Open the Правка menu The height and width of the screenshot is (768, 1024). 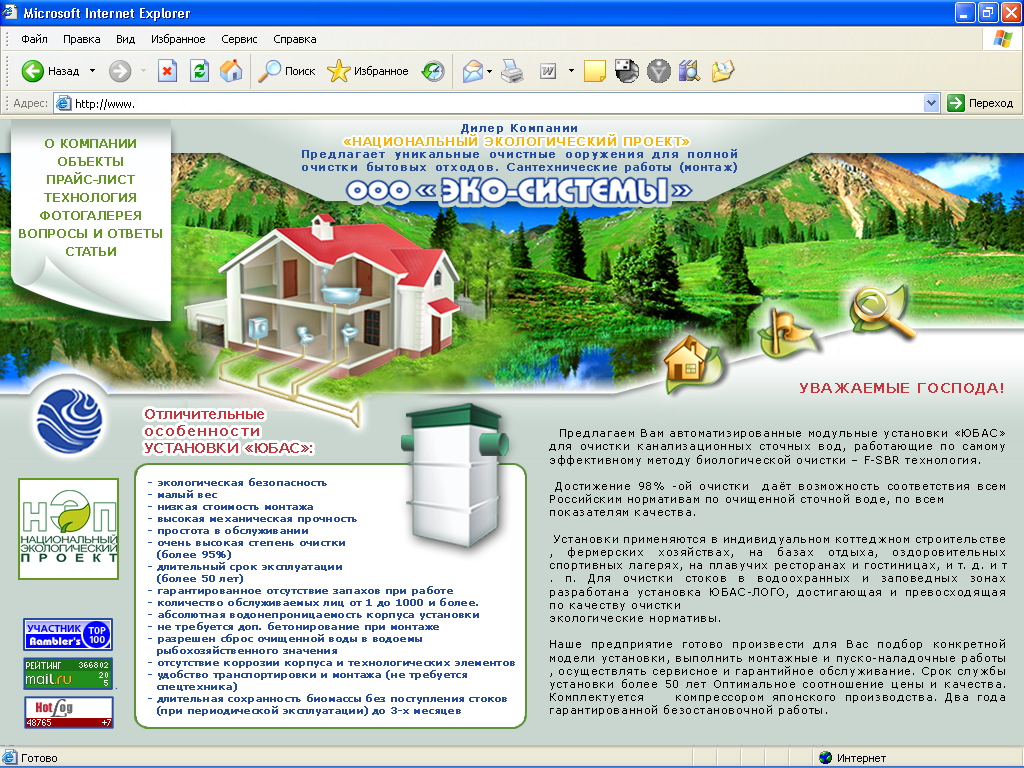click(82, 39)
